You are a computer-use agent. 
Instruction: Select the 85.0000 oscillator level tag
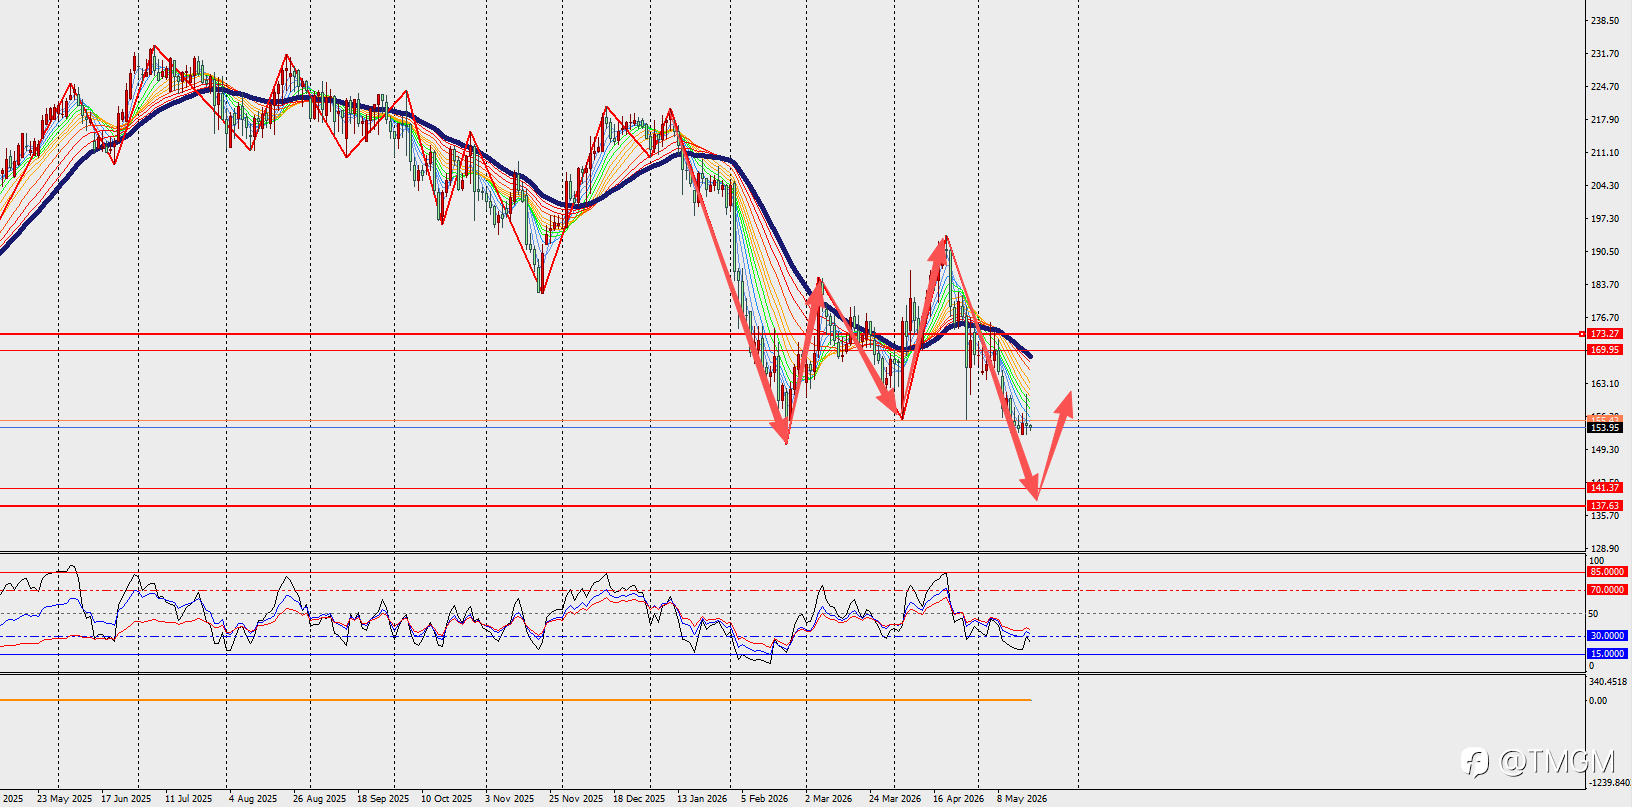pyautogui.click(x=1607, y=572)
